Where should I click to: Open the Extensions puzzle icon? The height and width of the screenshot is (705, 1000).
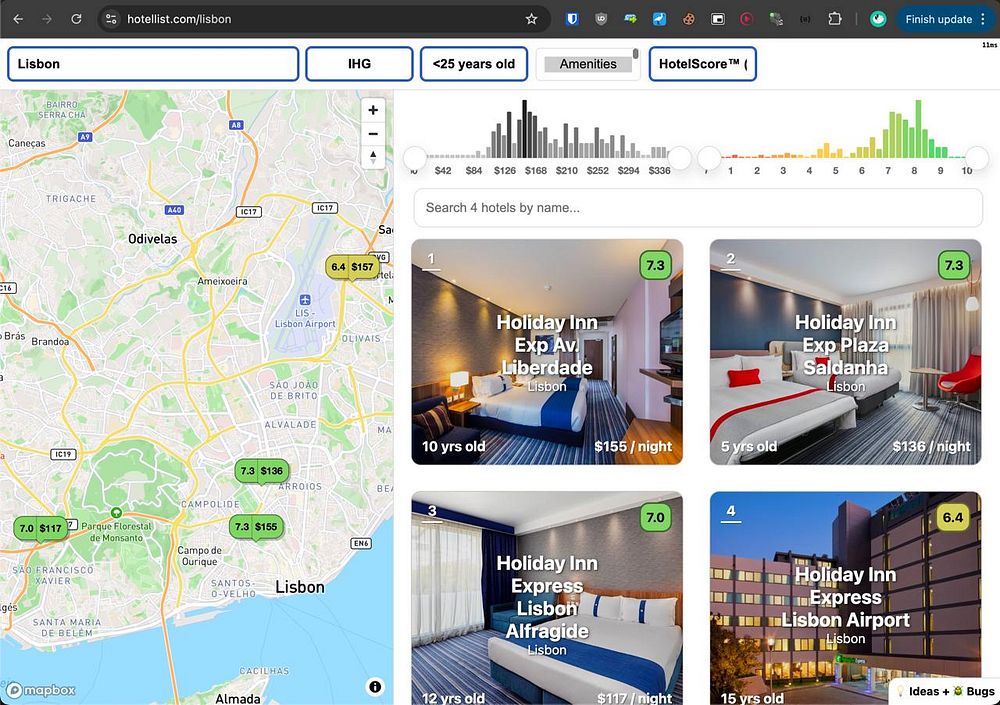tap(835, 19)
